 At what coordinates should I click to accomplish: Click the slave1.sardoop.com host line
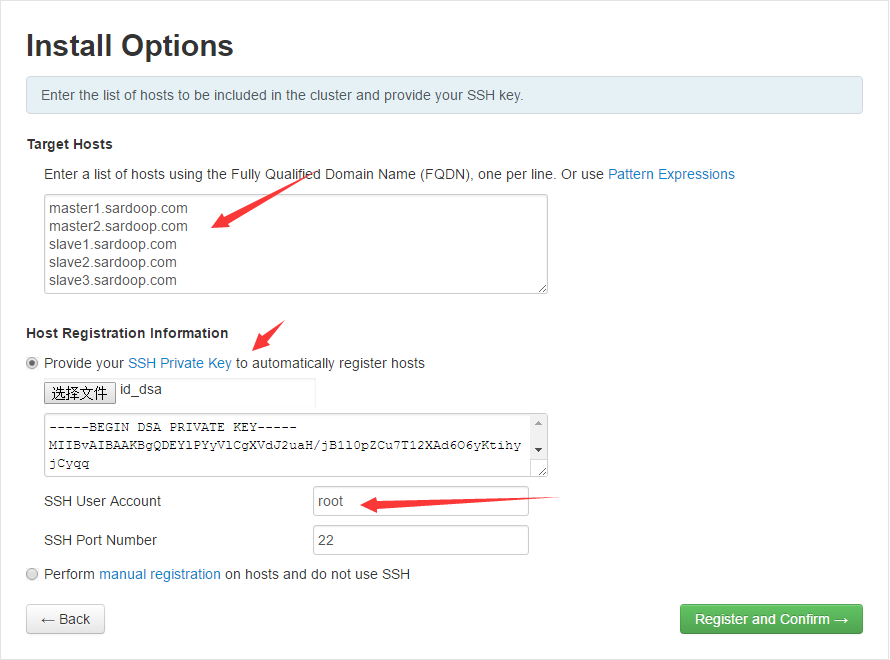click(113, 244)
